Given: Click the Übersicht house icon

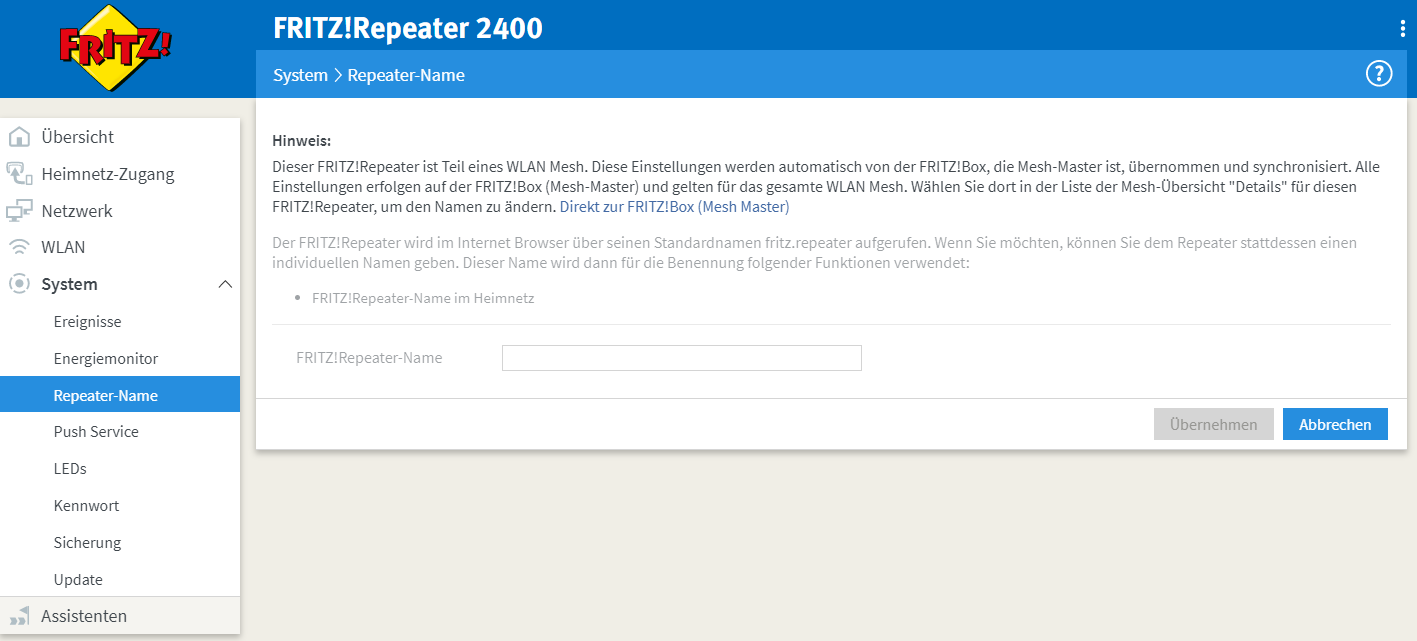Looking at the screenshot, I should coord(19,137).
